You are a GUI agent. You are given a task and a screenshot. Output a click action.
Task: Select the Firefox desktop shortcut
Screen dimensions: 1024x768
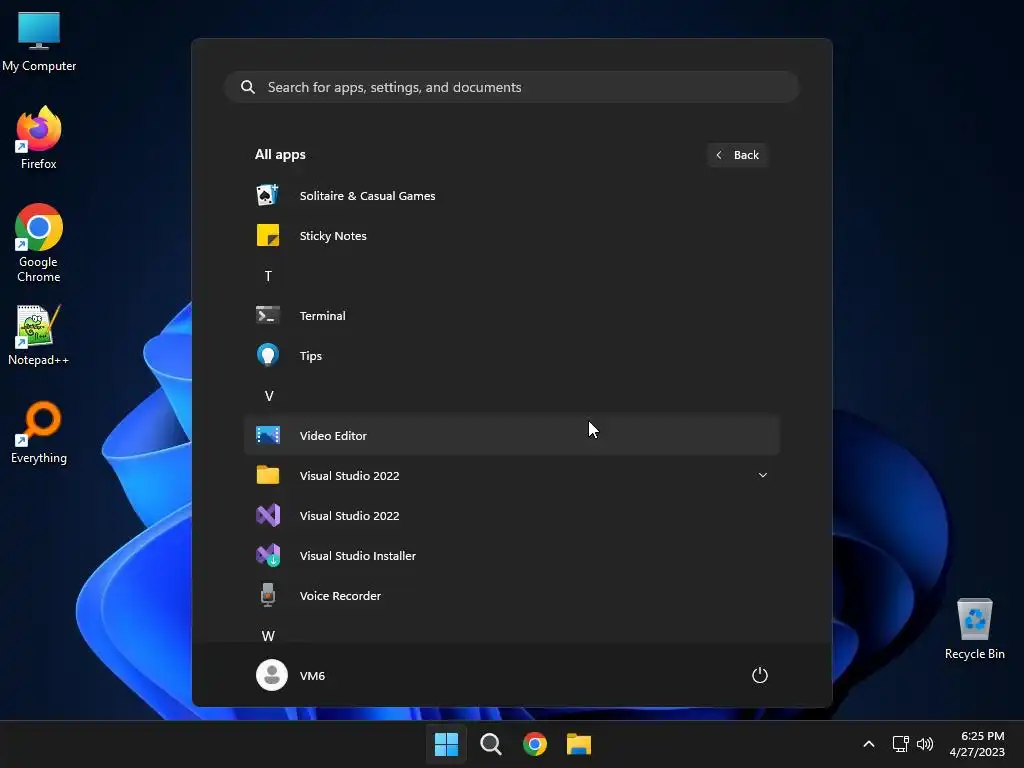39,138
